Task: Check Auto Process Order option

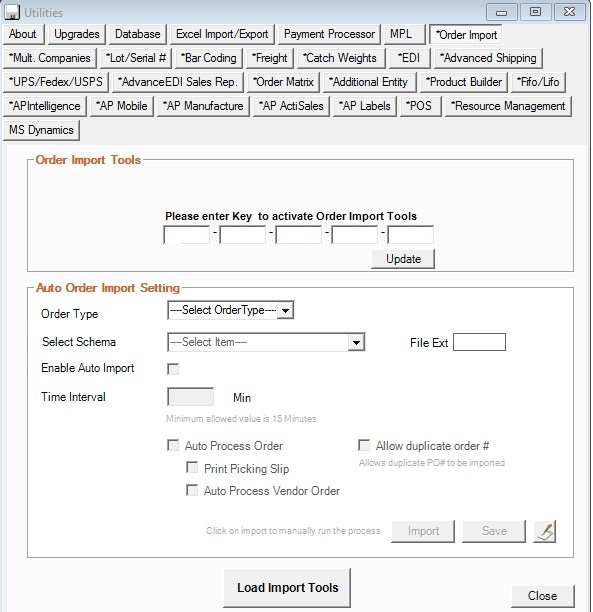Action: pyautogui.click(x=173, y=445)
